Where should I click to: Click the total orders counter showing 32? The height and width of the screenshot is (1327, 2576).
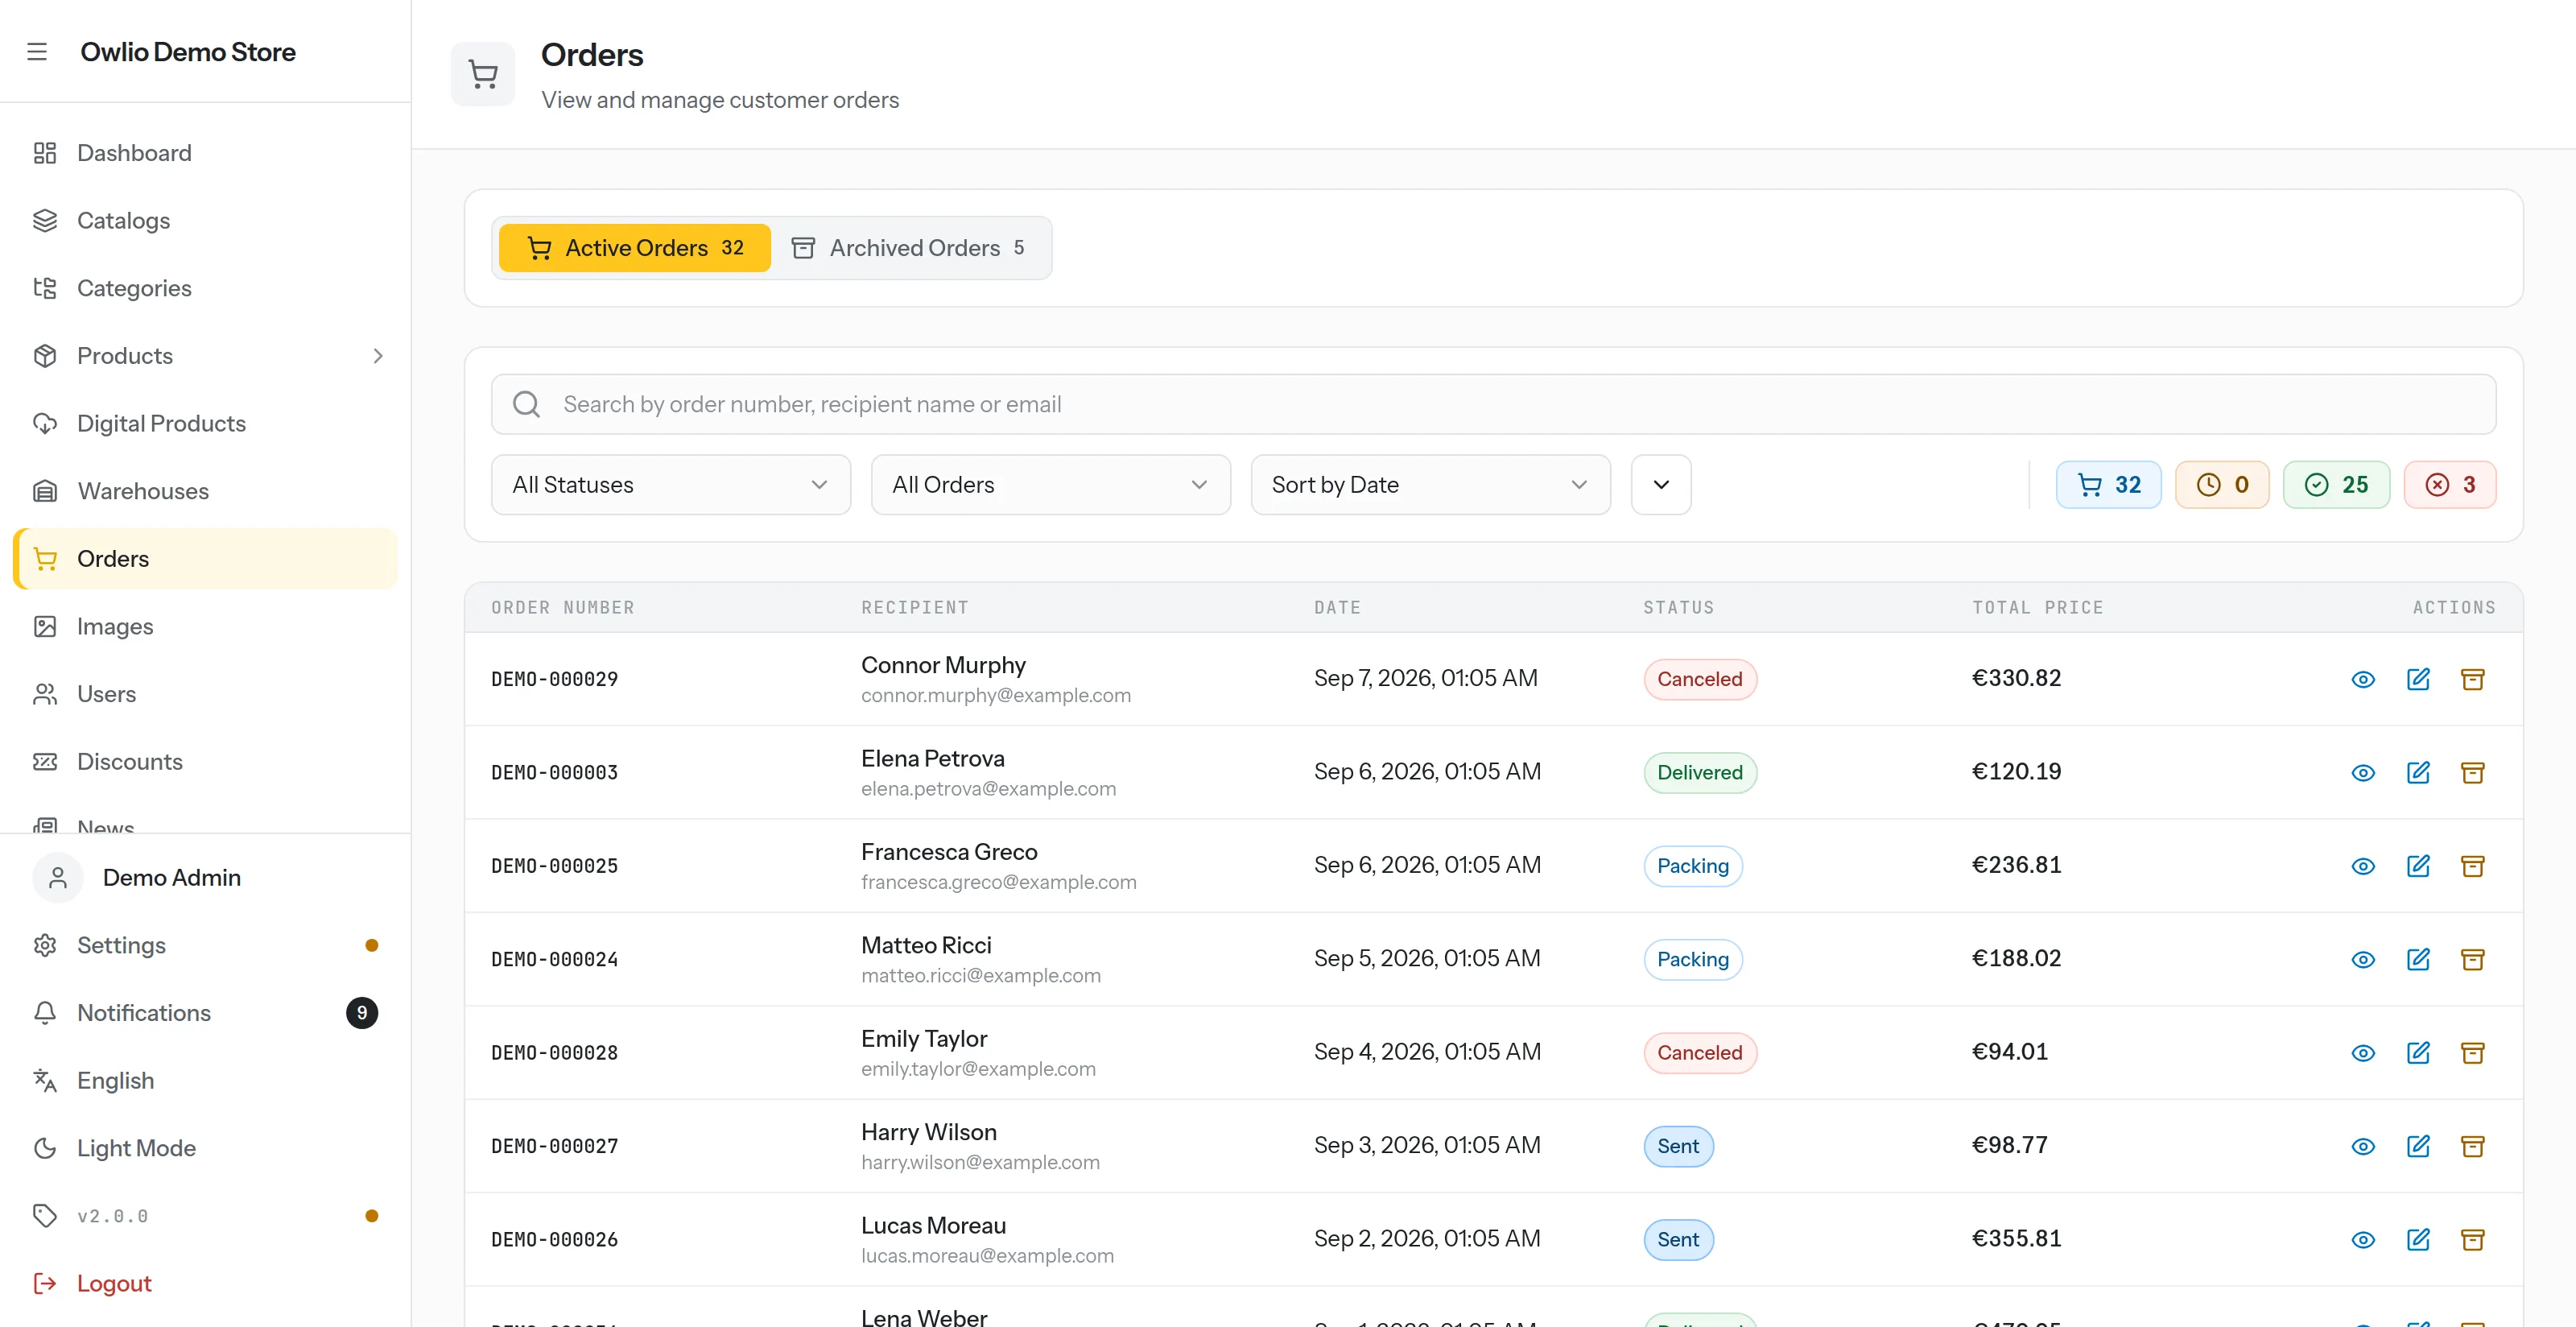click(x=2108, y=485)
